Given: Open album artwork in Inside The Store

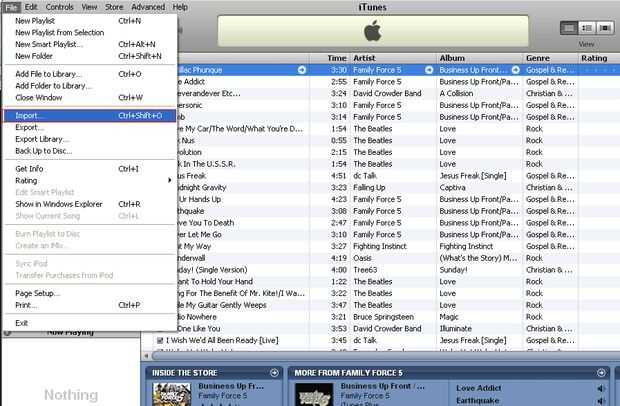Looking at the screenshot, I should (172, 394).
